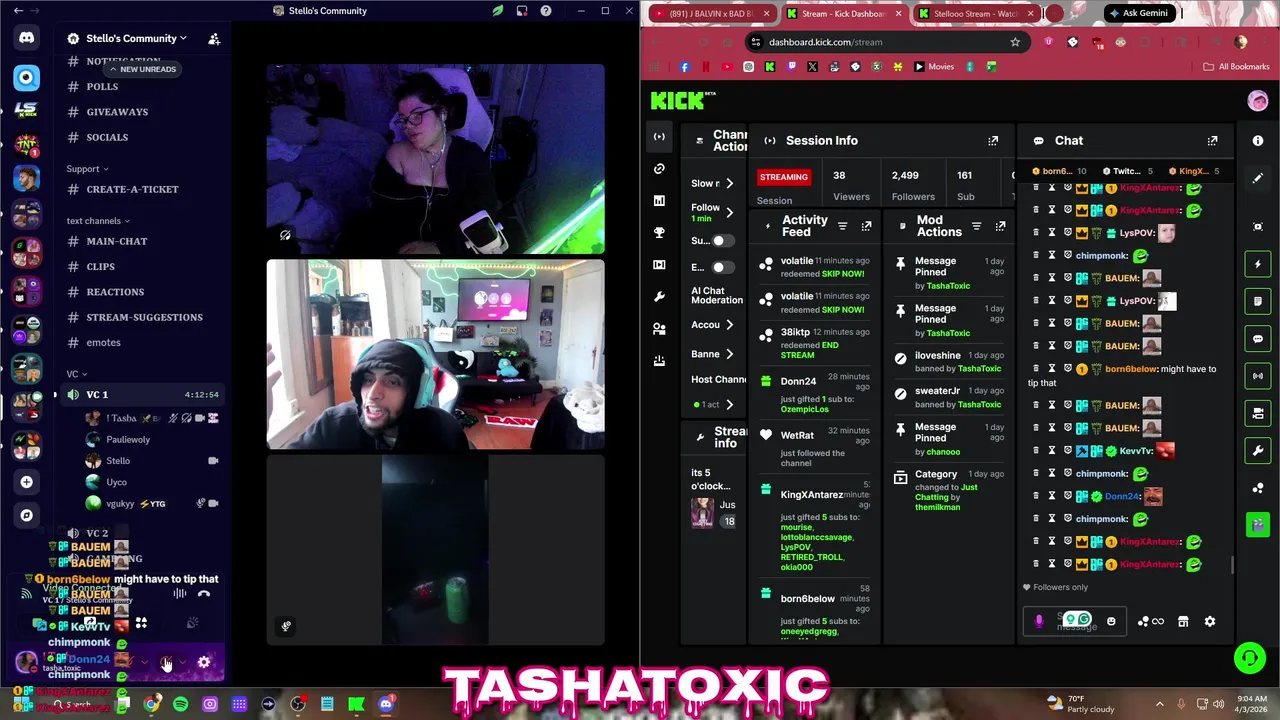
Task: Expand '1 act' host channel row
Action: 729,404
